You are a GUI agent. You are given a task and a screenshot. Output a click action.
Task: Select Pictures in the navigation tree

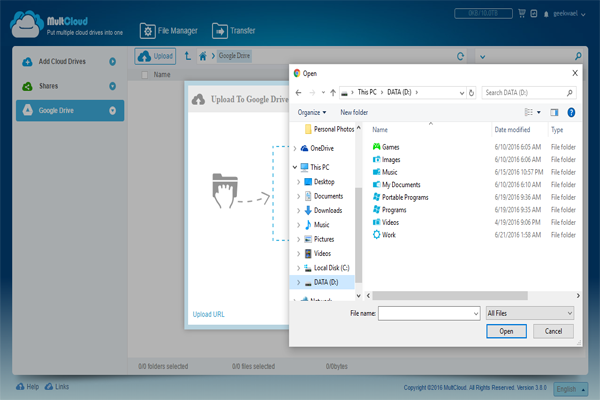click(319, 239)
